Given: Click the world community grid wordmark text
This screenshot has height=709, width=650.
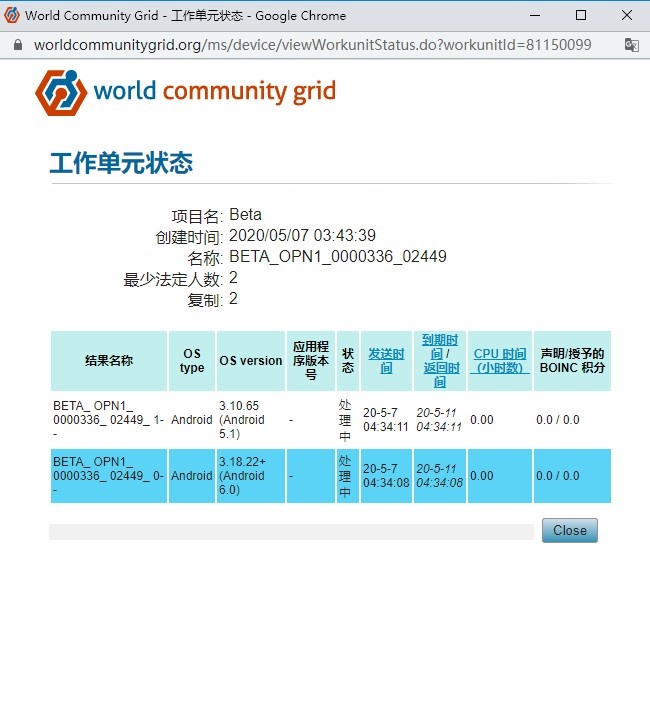Looking at the screenshot, I should [x=215, y=92].
